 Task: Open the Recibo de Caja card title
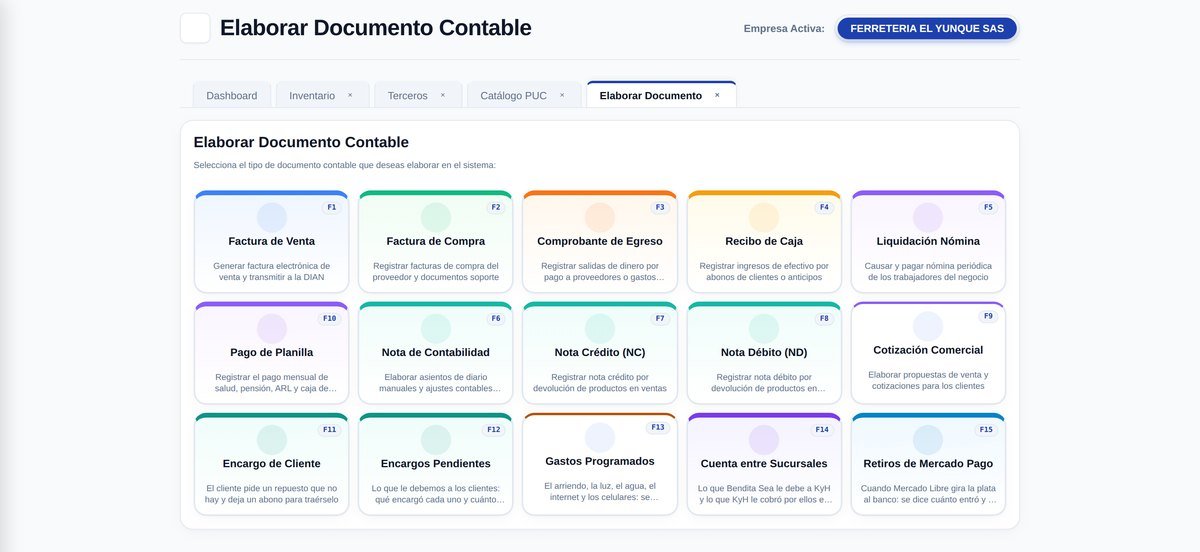coord(764,241)
